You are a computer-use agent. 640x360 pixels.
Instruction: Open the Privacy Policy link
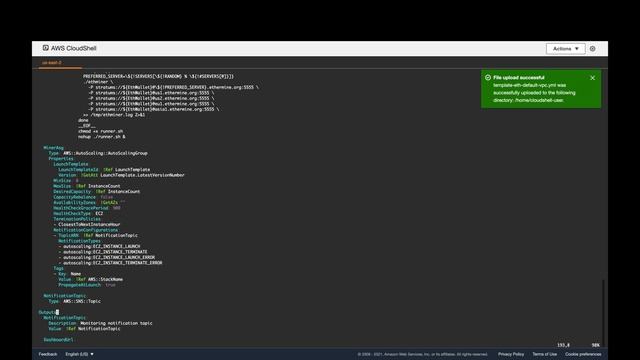(x=511, y=354)
